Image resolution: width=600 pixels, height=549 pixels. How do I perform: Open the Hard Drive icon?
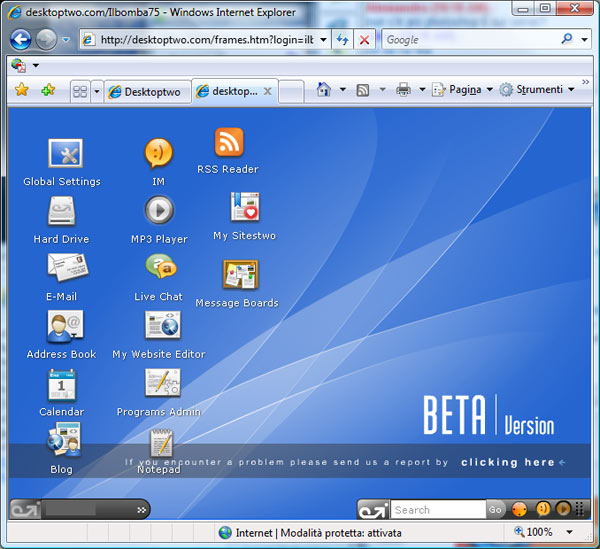click(x=62, y=211)
